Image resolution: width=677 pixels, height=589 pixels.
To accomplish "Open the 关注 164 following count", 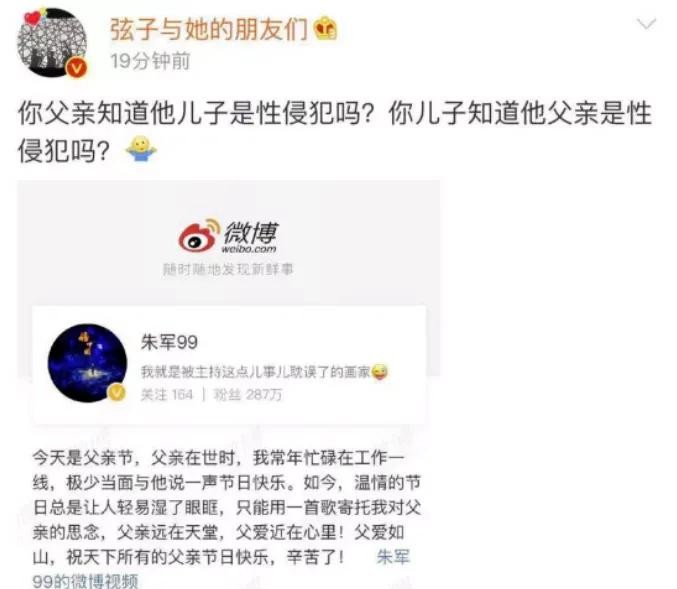I will point(167,394).
